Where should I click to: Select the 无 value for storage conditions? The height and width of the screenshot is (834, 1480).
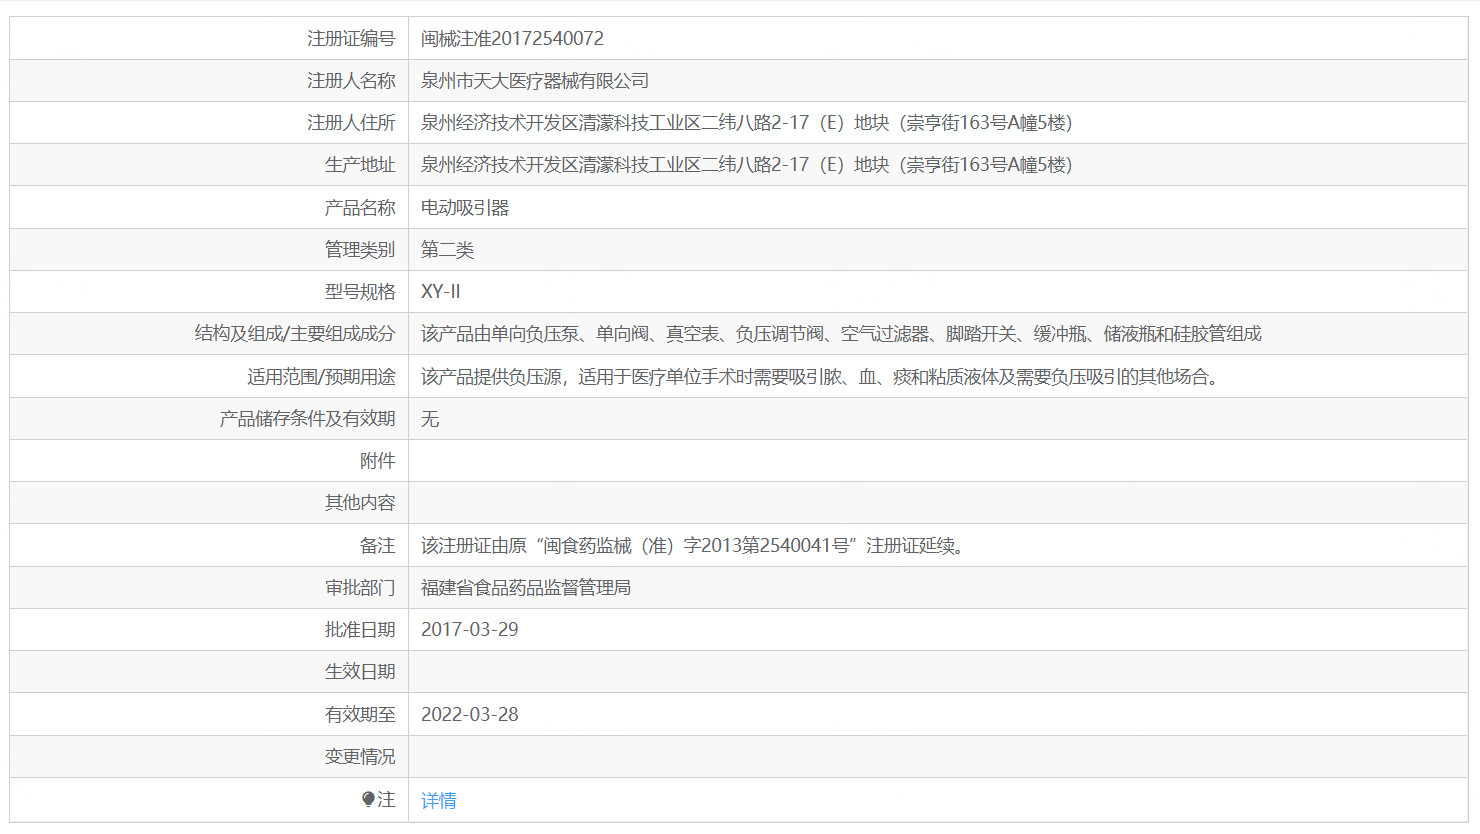click(x=430, y=419)
